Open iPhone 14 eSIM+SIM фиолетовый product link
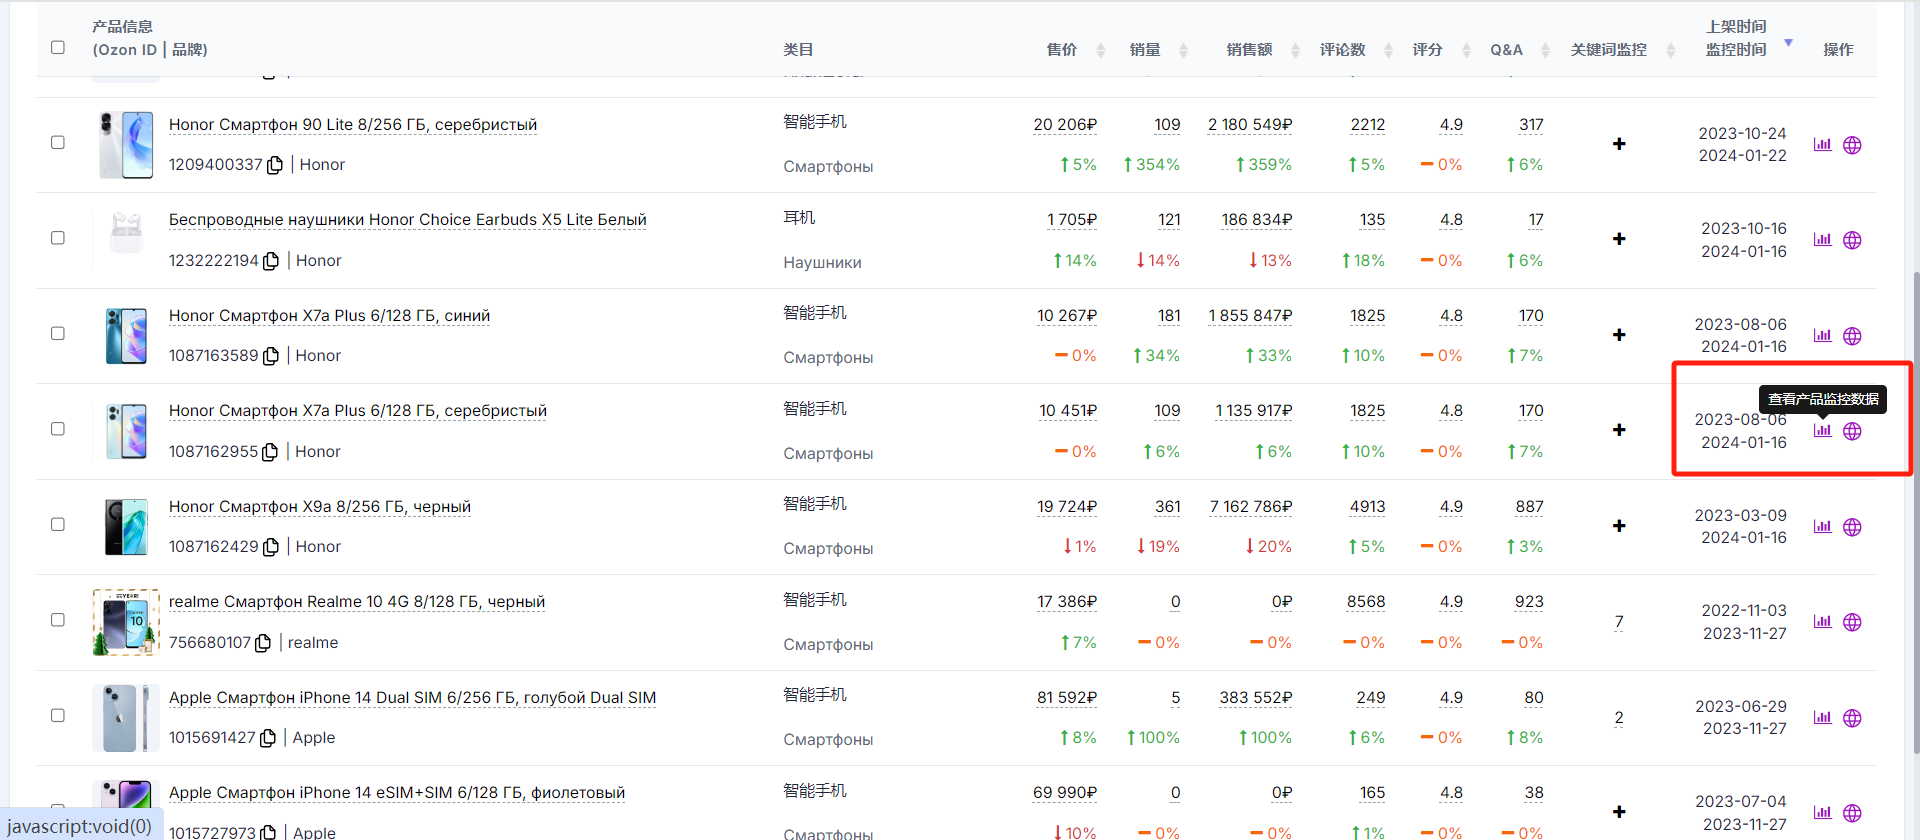1920x840 pixels. [x=397, y=793]
